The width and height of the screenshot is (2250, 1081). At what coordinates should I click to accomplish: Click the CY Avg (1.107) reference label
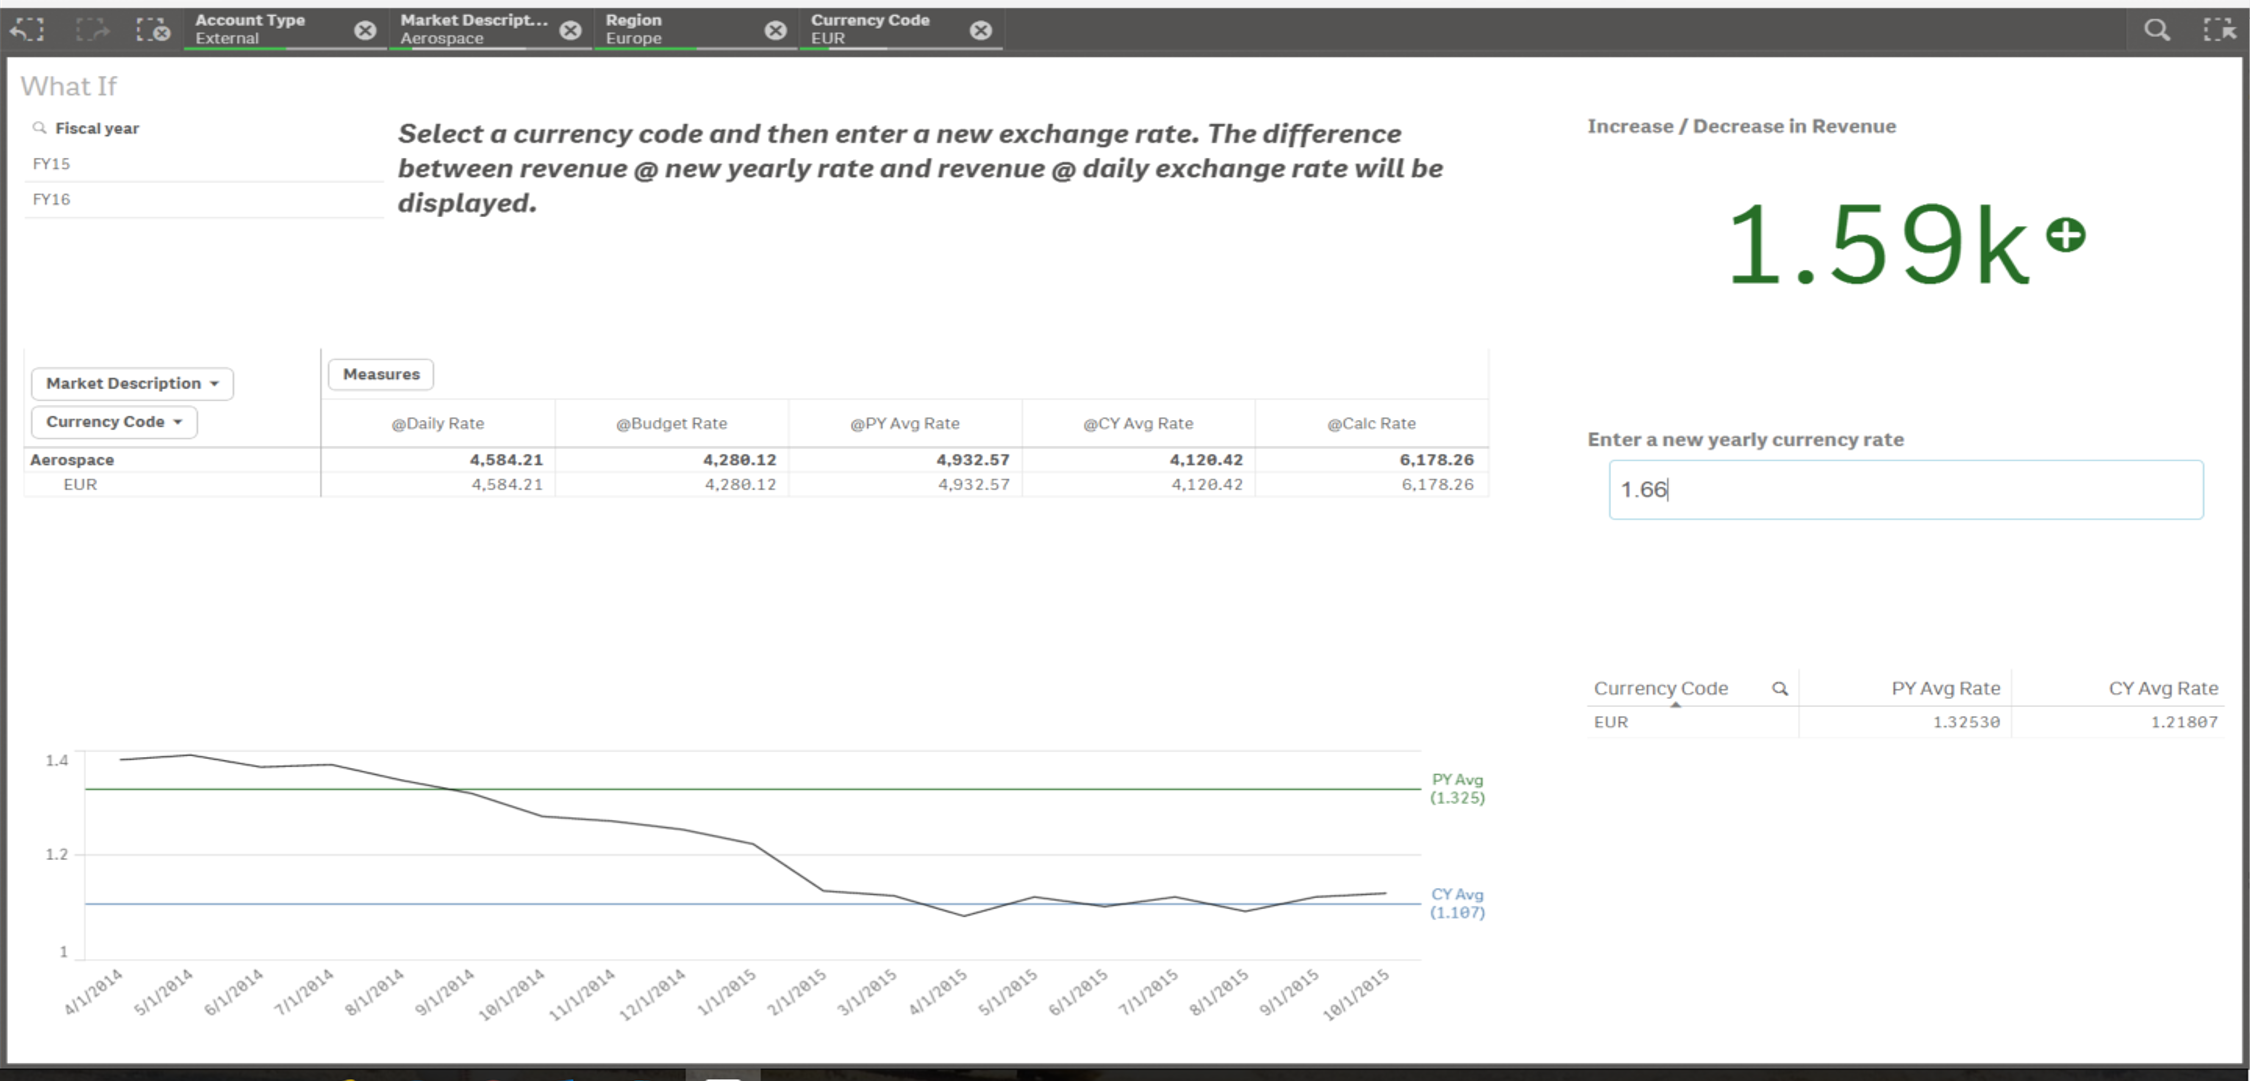coord(1457,903)
